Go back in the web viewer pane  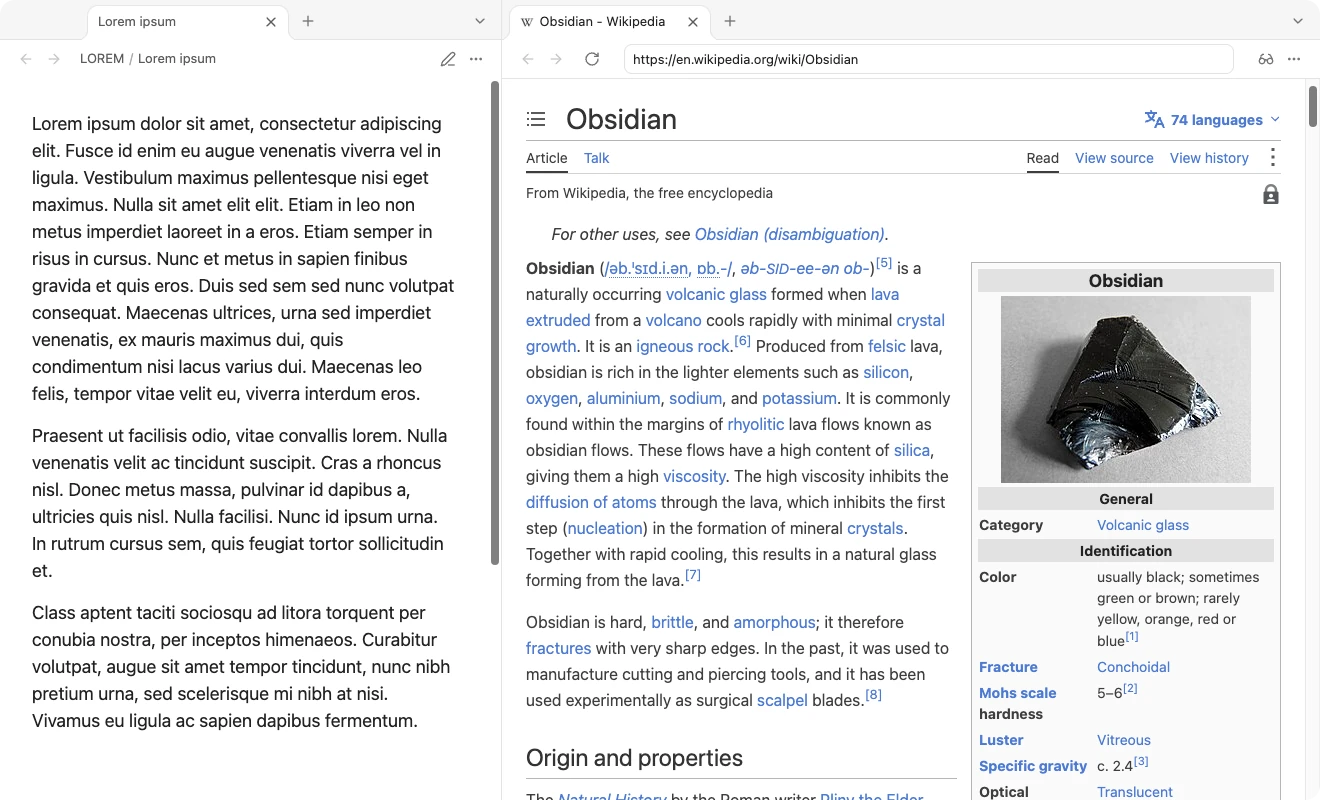(x=528, y=59)
